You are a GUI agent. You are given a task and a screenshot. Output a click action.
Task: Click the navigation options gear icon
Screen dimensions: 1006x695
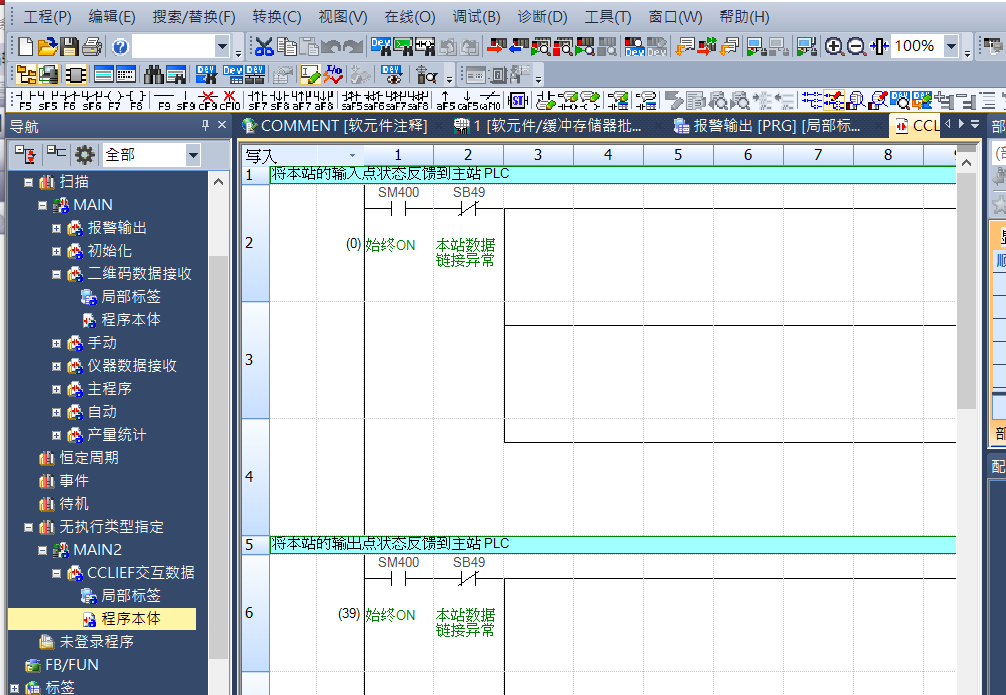(85, 154)
